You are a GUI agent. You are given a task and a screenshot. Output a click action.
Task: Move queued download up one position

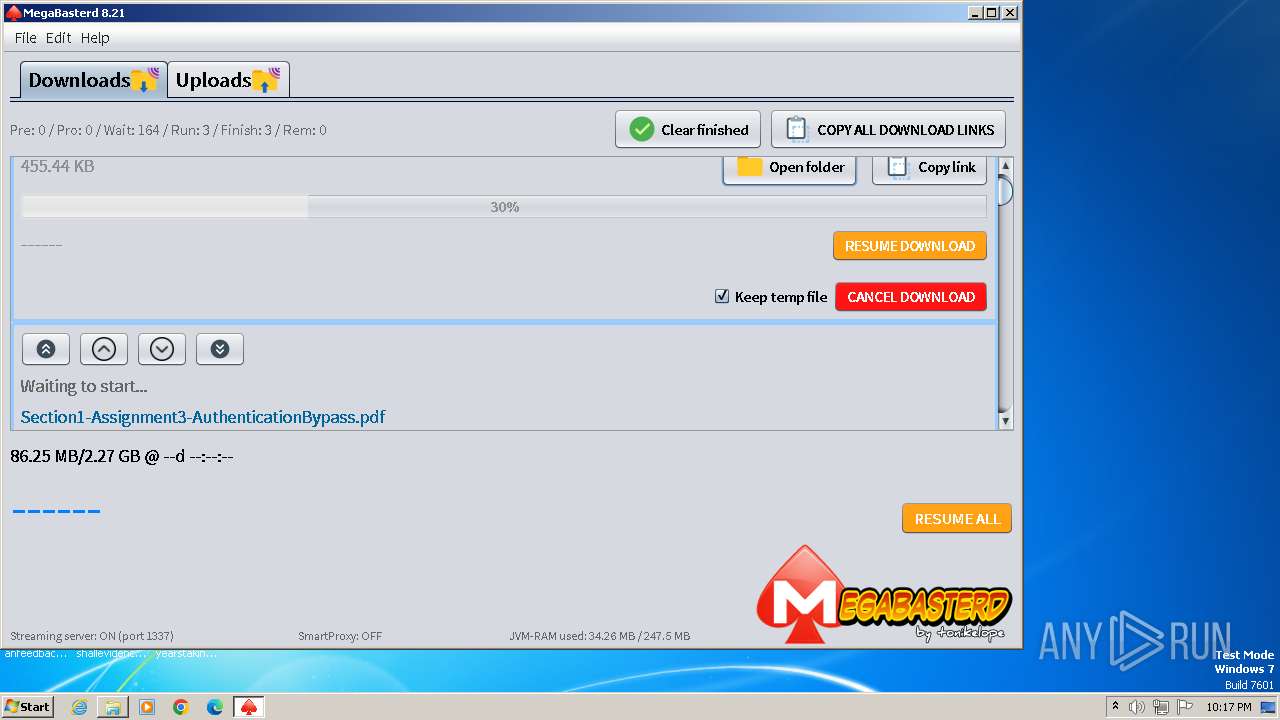(104, 349)
